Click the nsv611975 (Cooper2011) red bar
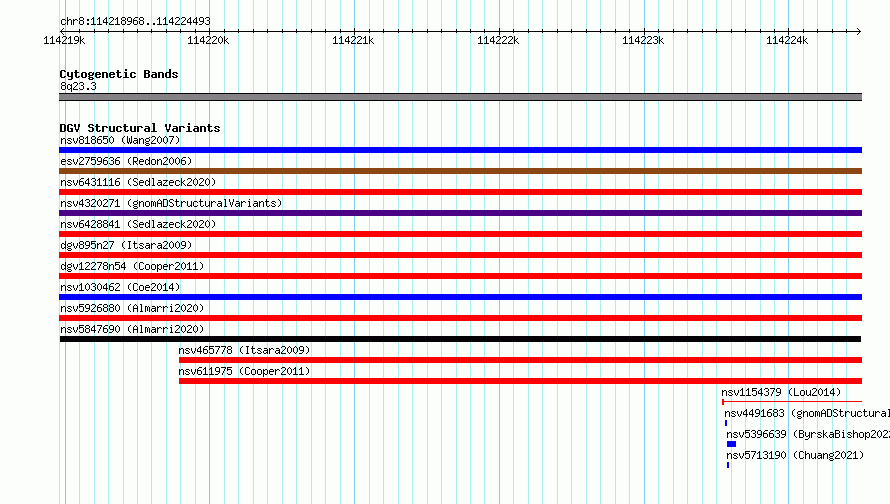The image size is (890, 504). [x=520, y=381]
